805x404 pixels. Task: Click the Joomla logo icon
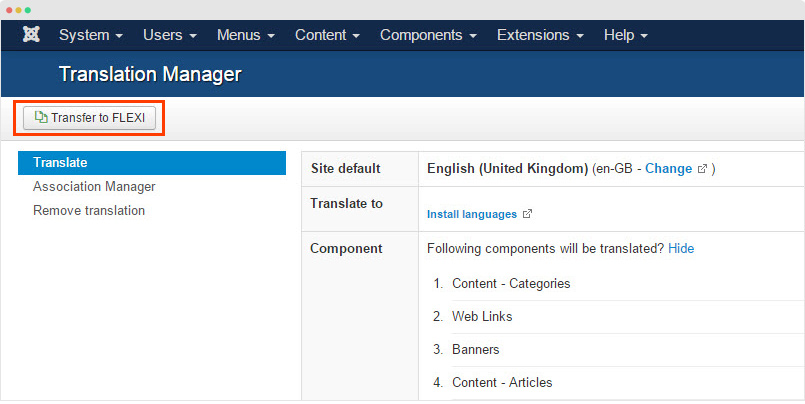tap(31, 34)
